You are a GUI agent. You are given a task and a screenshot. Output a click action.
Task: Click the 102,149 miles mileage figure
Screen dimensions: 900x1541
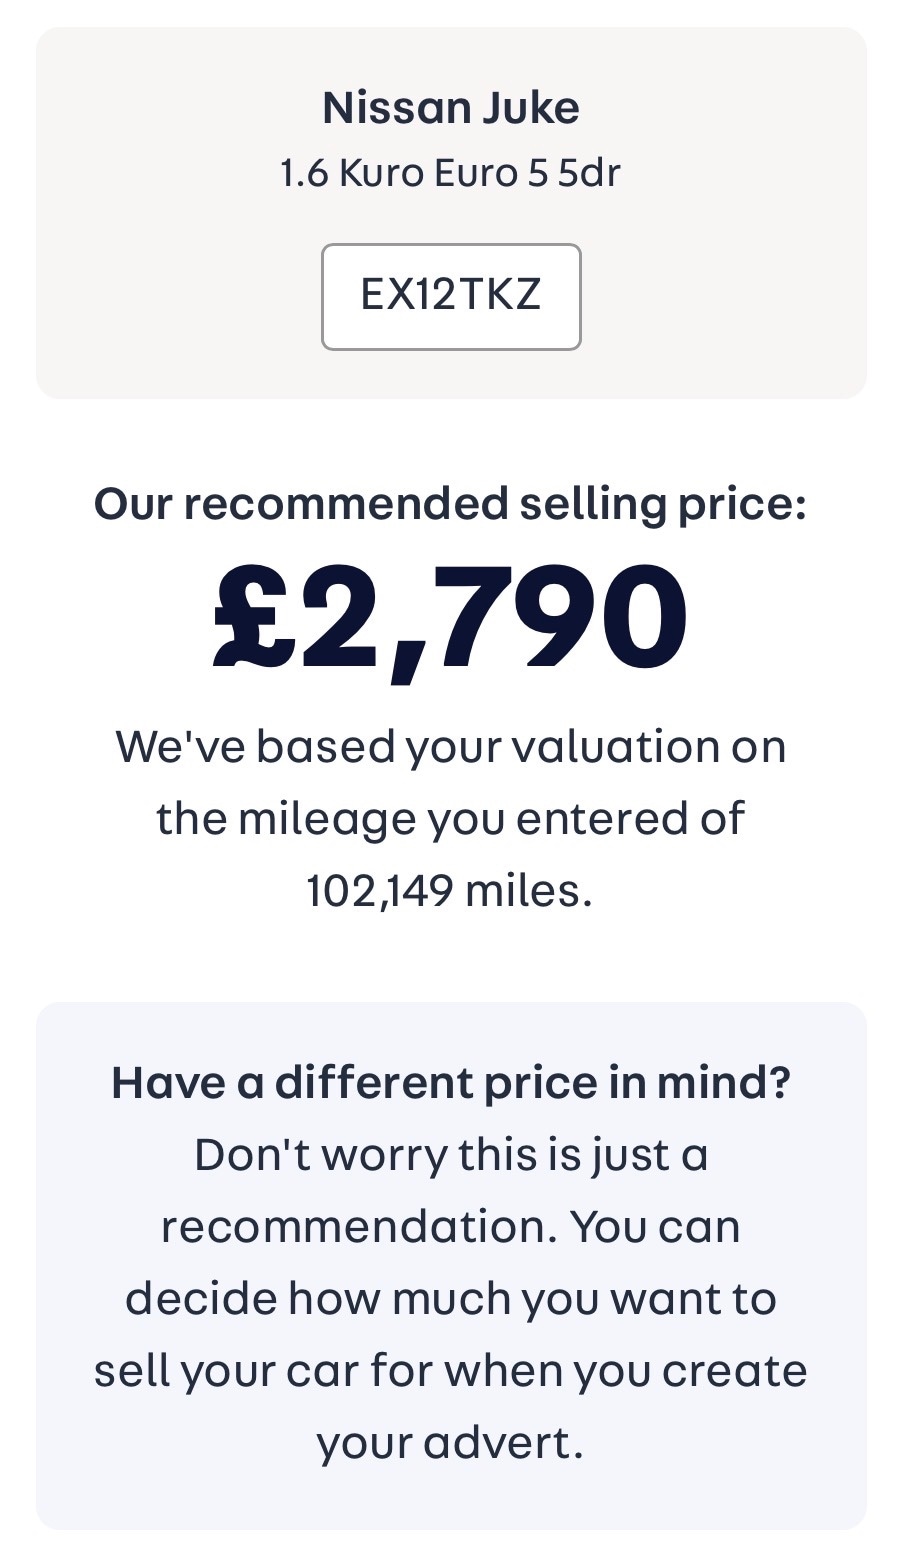pyautogui.click(x=450, y=890)
